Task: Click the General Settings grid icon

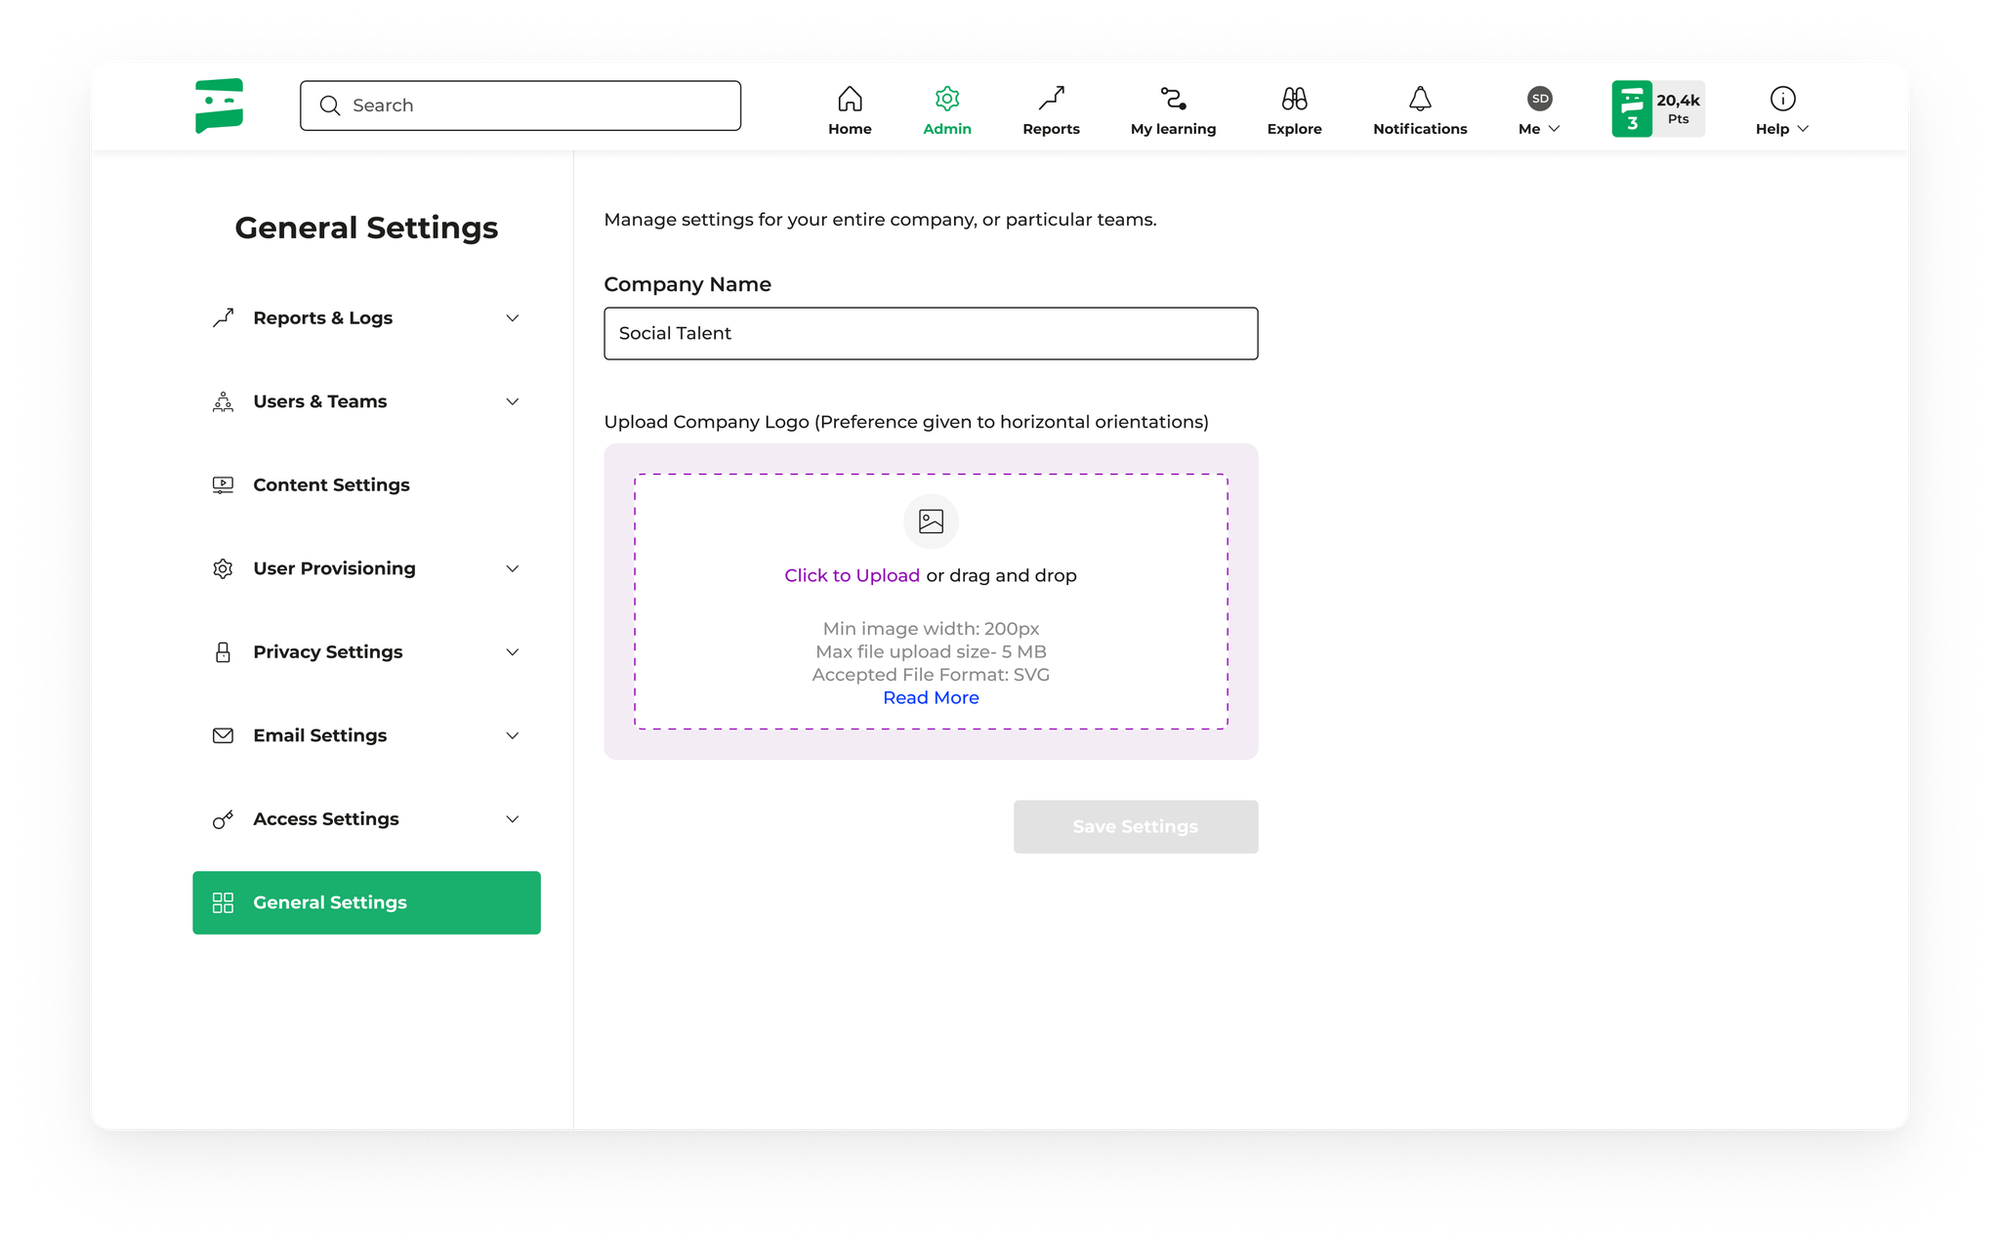Action: click(223, 903)
